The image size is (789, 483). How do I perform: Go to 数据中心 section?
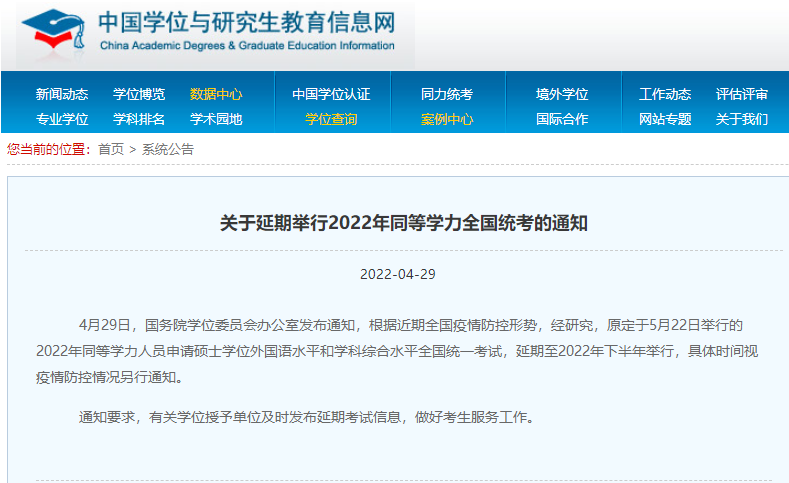[x=216, y=95]
